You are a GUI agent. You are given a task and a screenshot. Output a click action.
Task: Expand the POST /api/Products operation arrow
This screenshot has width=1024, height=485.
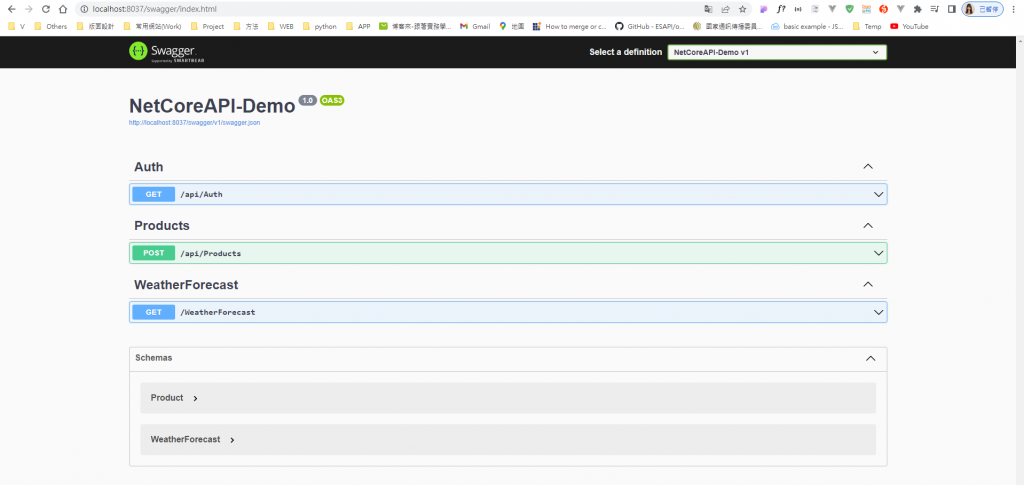(878, 253)
